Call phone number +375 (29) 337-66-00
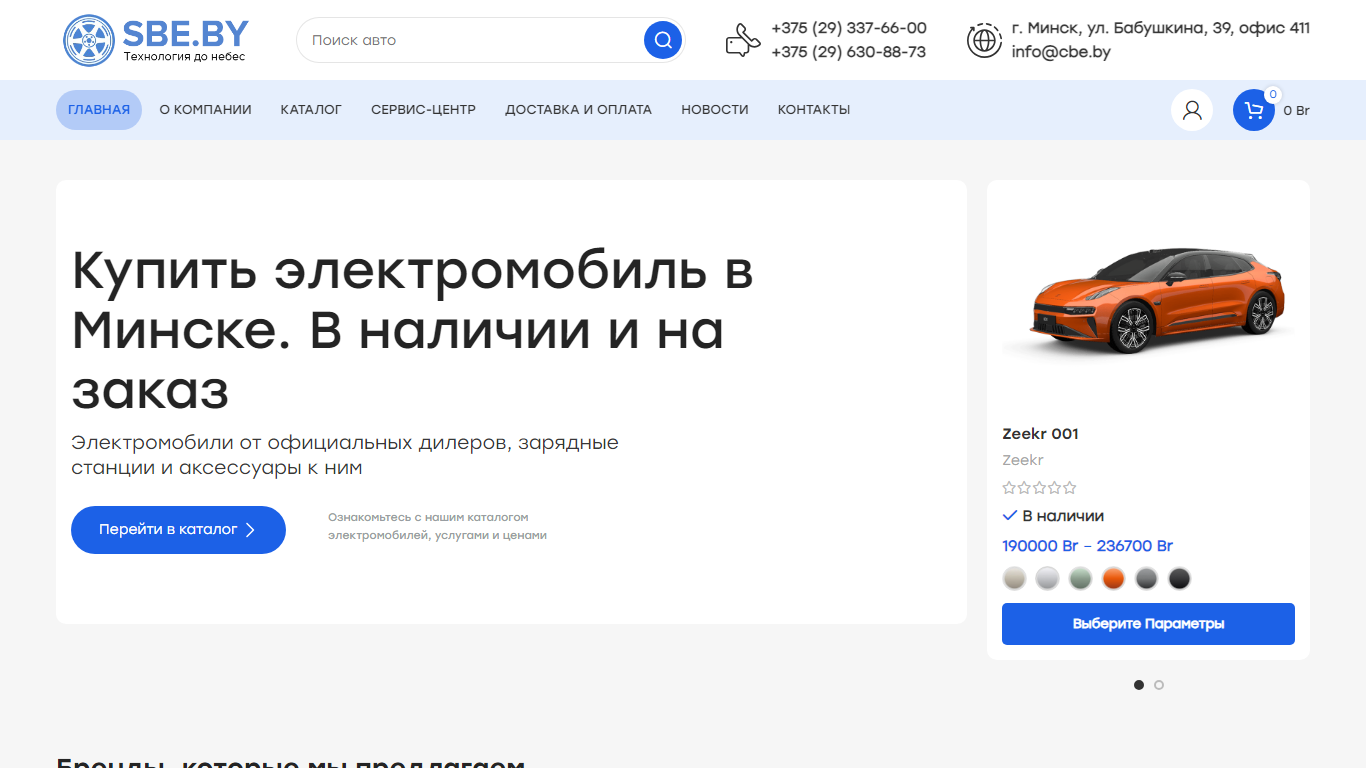1366x768 pixels. (x=849, y=28)
